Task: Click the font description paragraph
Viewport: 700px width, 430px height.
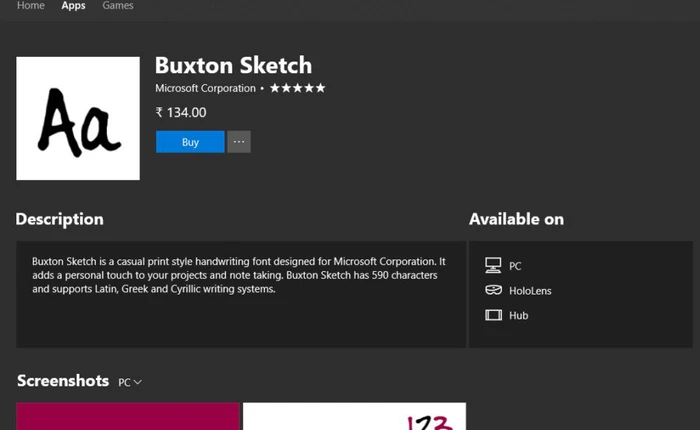Action: tap(239, 275)
